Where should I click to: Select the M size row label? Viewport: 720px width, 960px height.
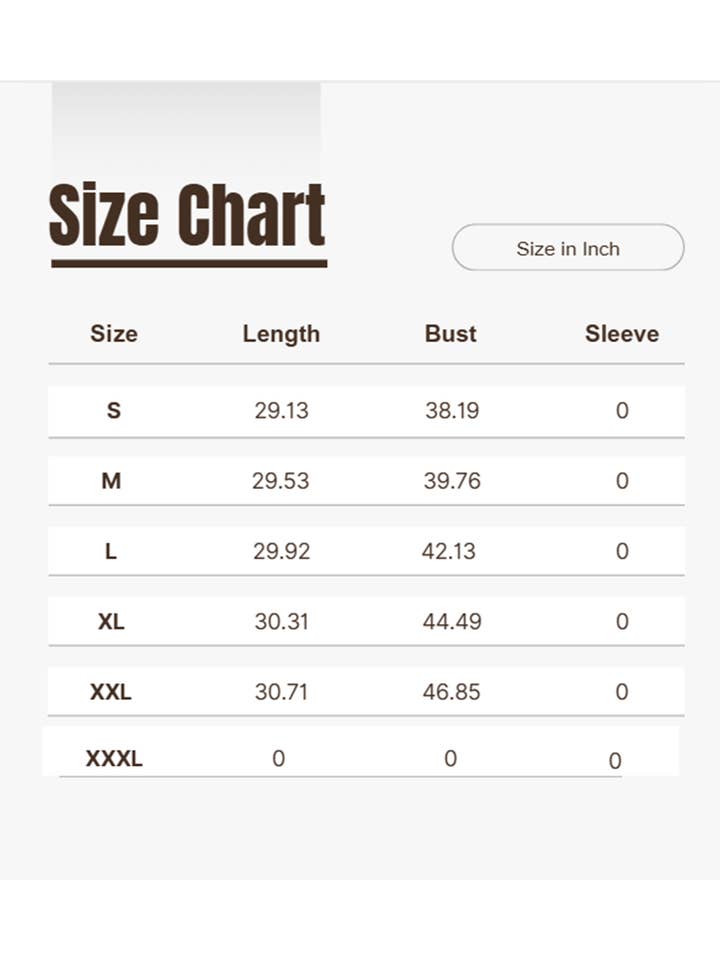click(x=111, y=481)
